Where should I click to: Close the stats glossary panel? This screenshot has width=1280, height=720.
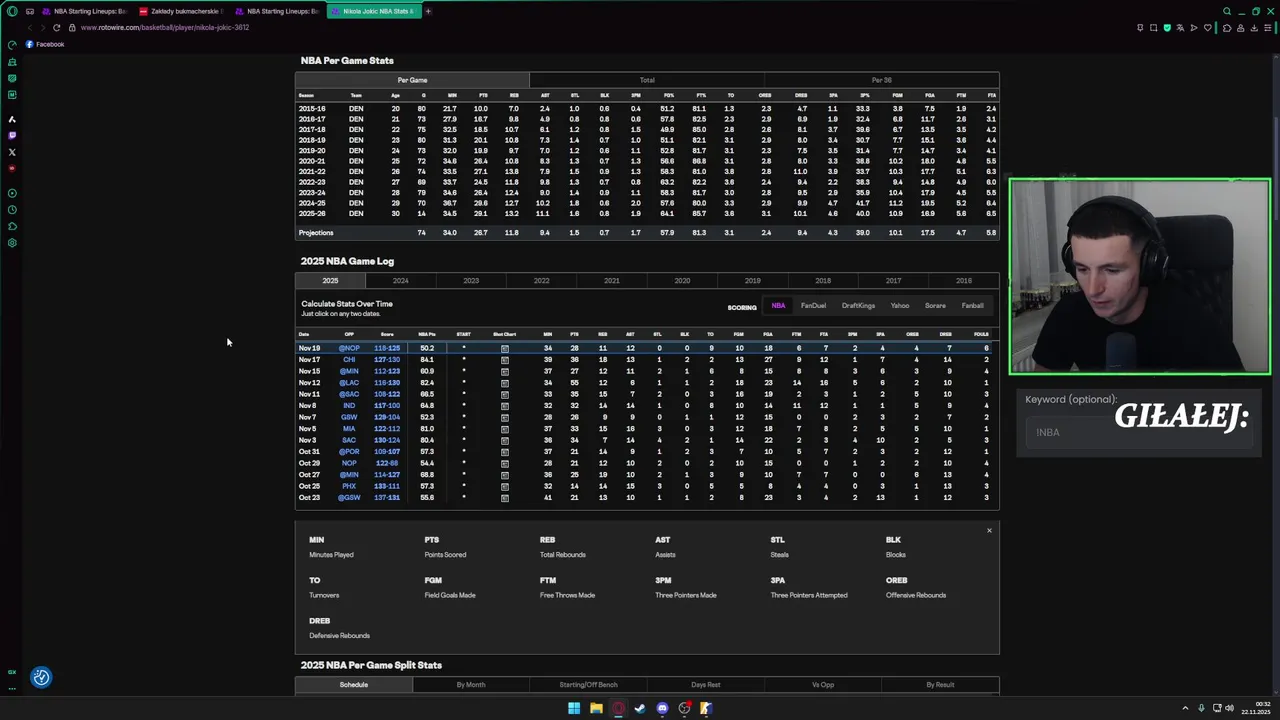click(x=989, y=531)
